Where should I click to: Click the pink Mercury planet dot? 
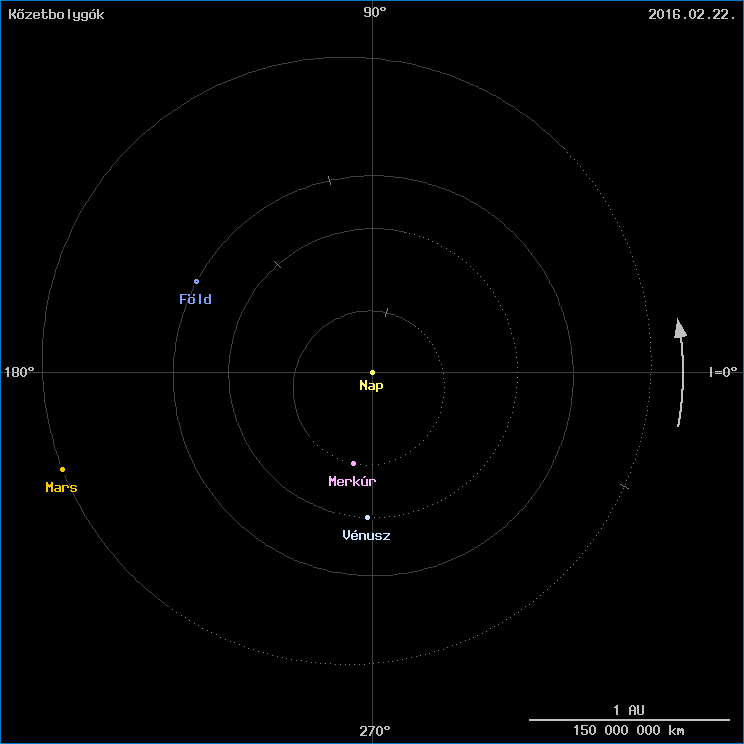[x=353, y=463]
